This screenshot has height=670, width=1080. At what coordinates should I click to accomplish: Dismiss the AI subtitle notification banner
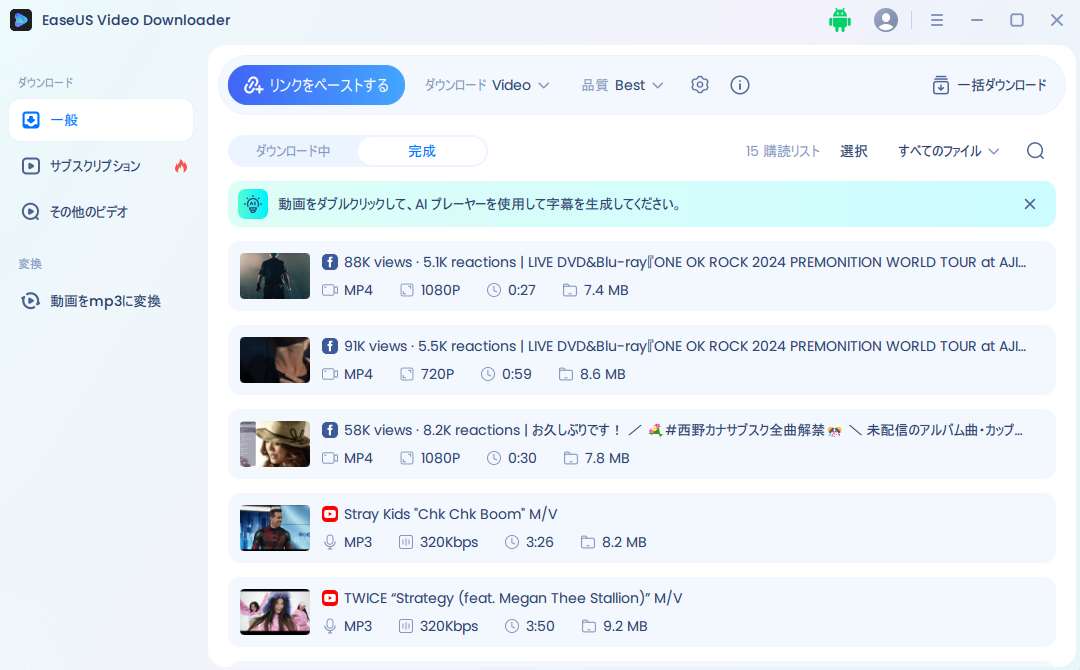[x=1030, y=203]
